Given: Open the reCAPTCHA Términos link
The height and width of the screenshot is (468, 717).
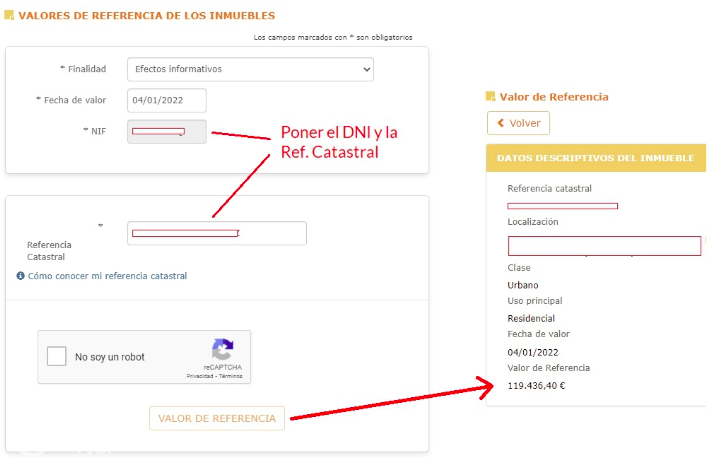Looking at the screenshot, I should (x=230, y=376).
